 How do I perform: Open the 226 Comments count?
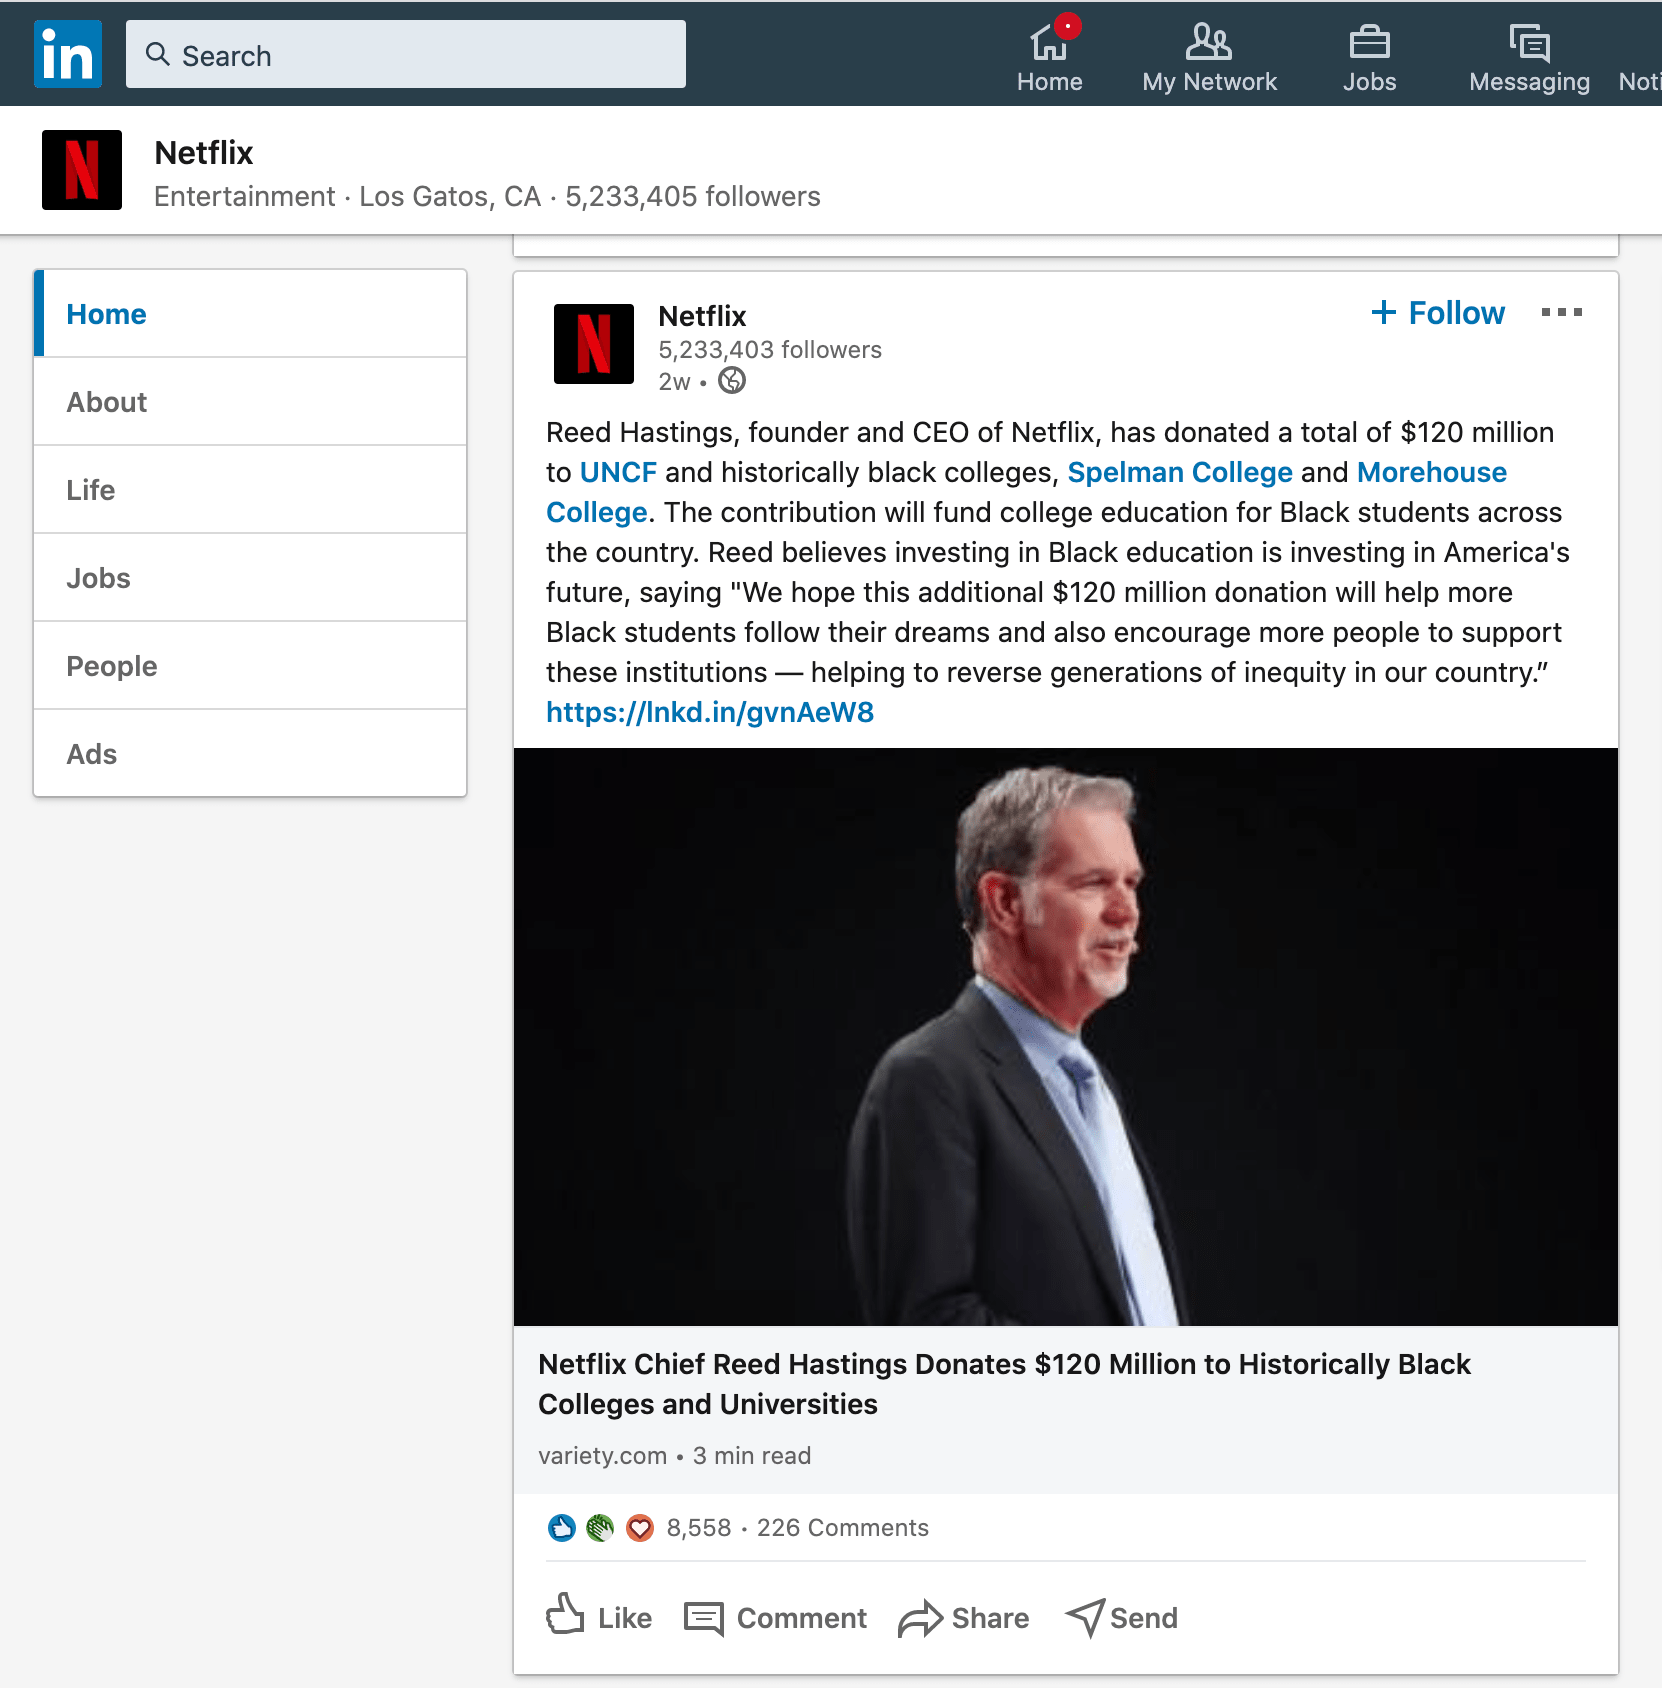click(842, 1528)
